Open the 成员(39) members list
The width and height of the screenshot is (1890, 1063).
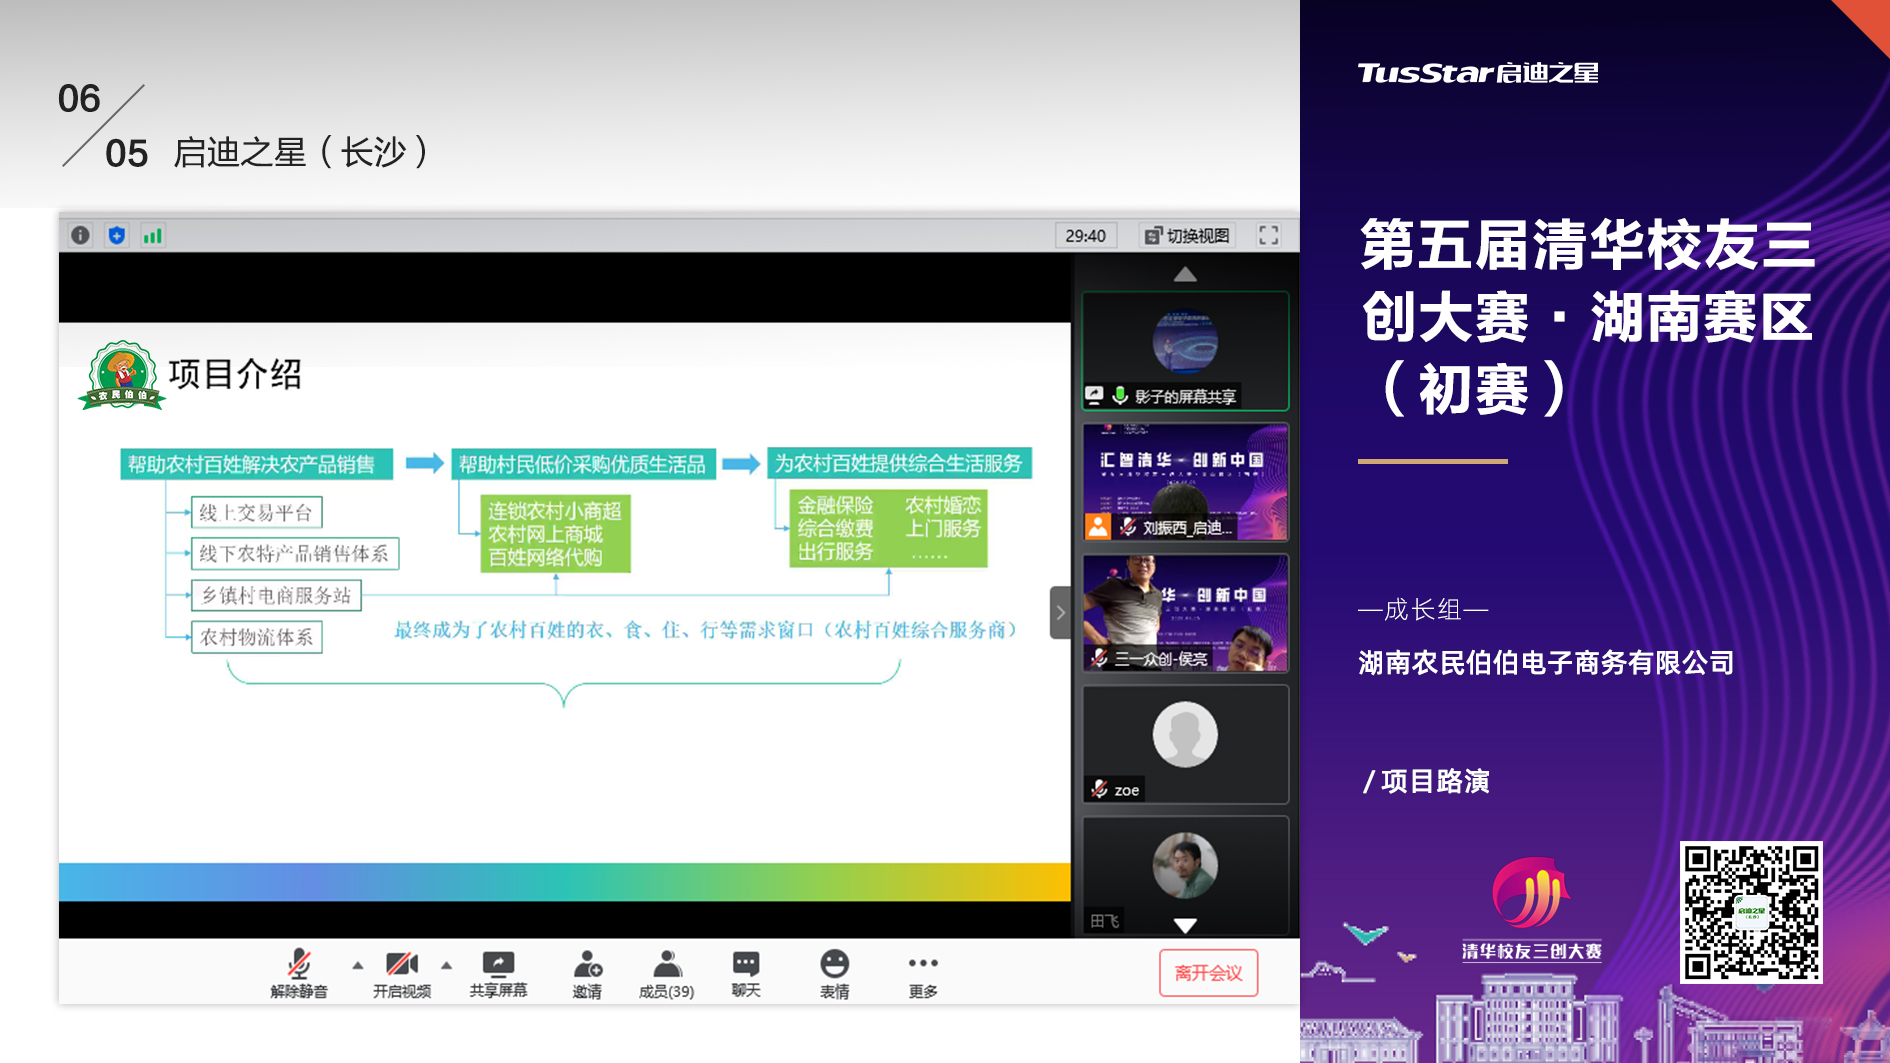coord(667,973)
